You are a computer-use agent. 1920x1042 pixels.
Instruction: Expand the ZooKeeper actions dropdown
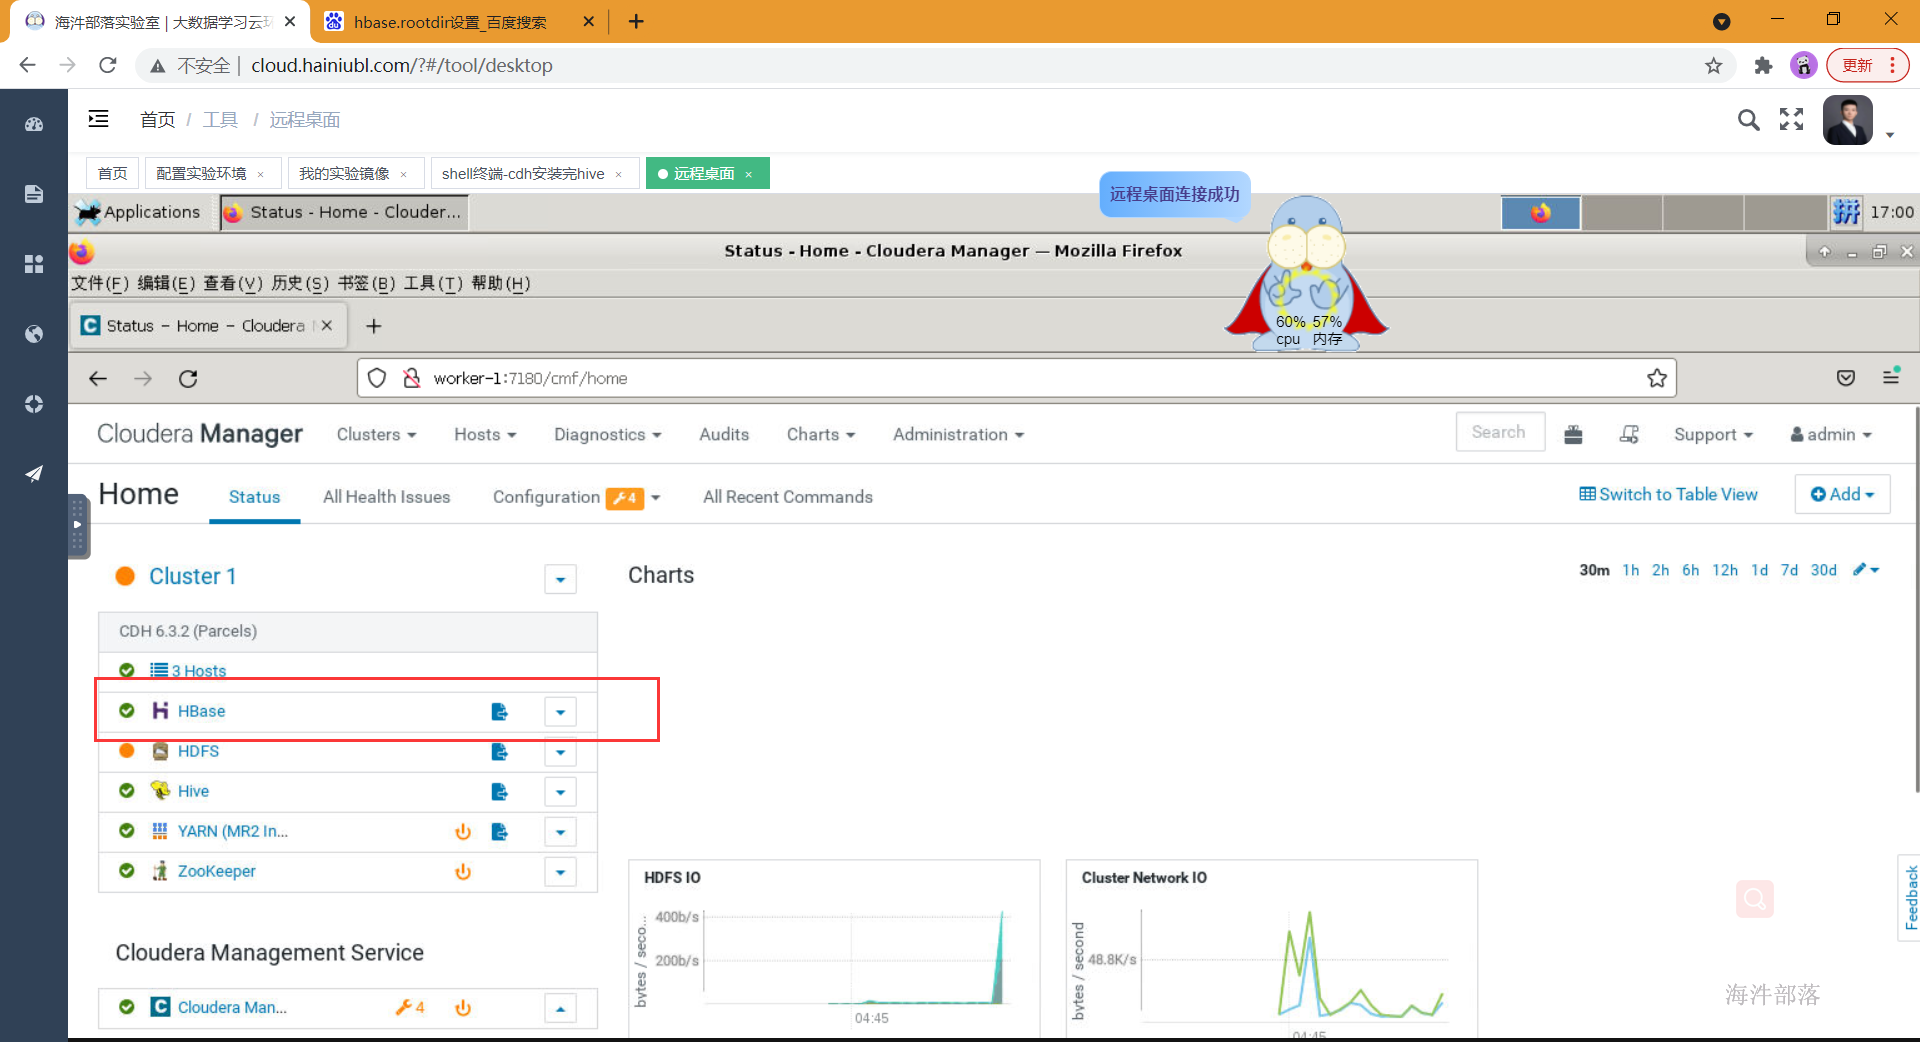(560, 872)
